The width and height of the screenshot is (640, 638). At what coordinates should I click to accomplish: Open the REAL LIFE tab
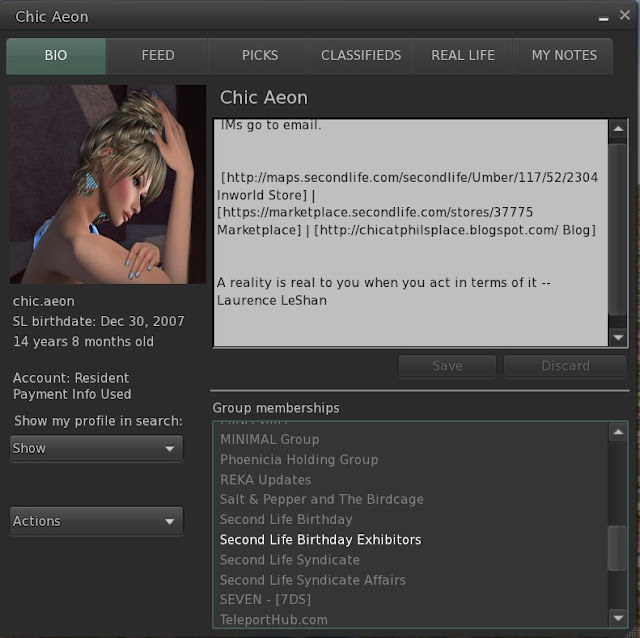tap(462, 56)
